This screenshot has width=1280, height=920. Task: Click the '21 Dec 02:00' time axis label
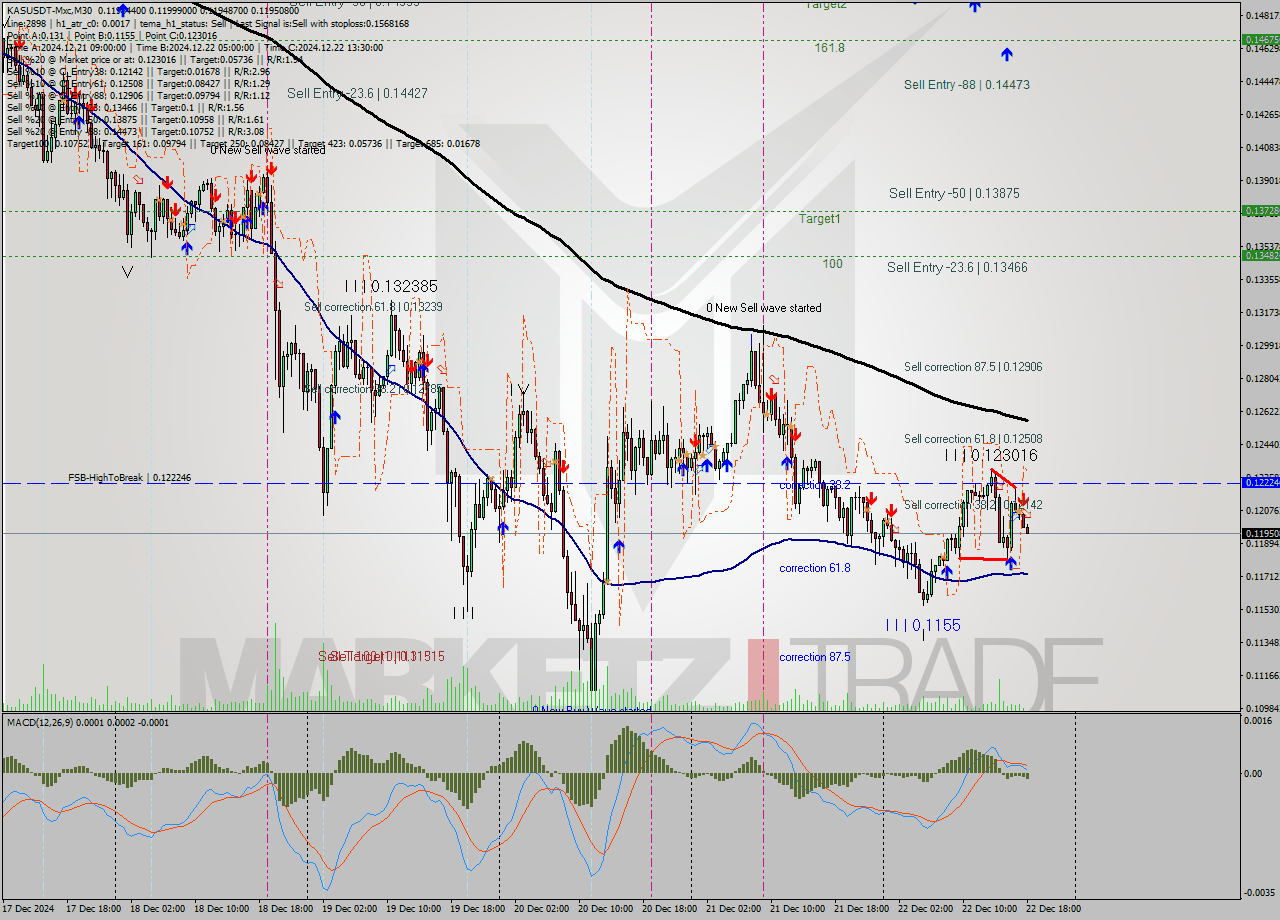coord(732,909)
